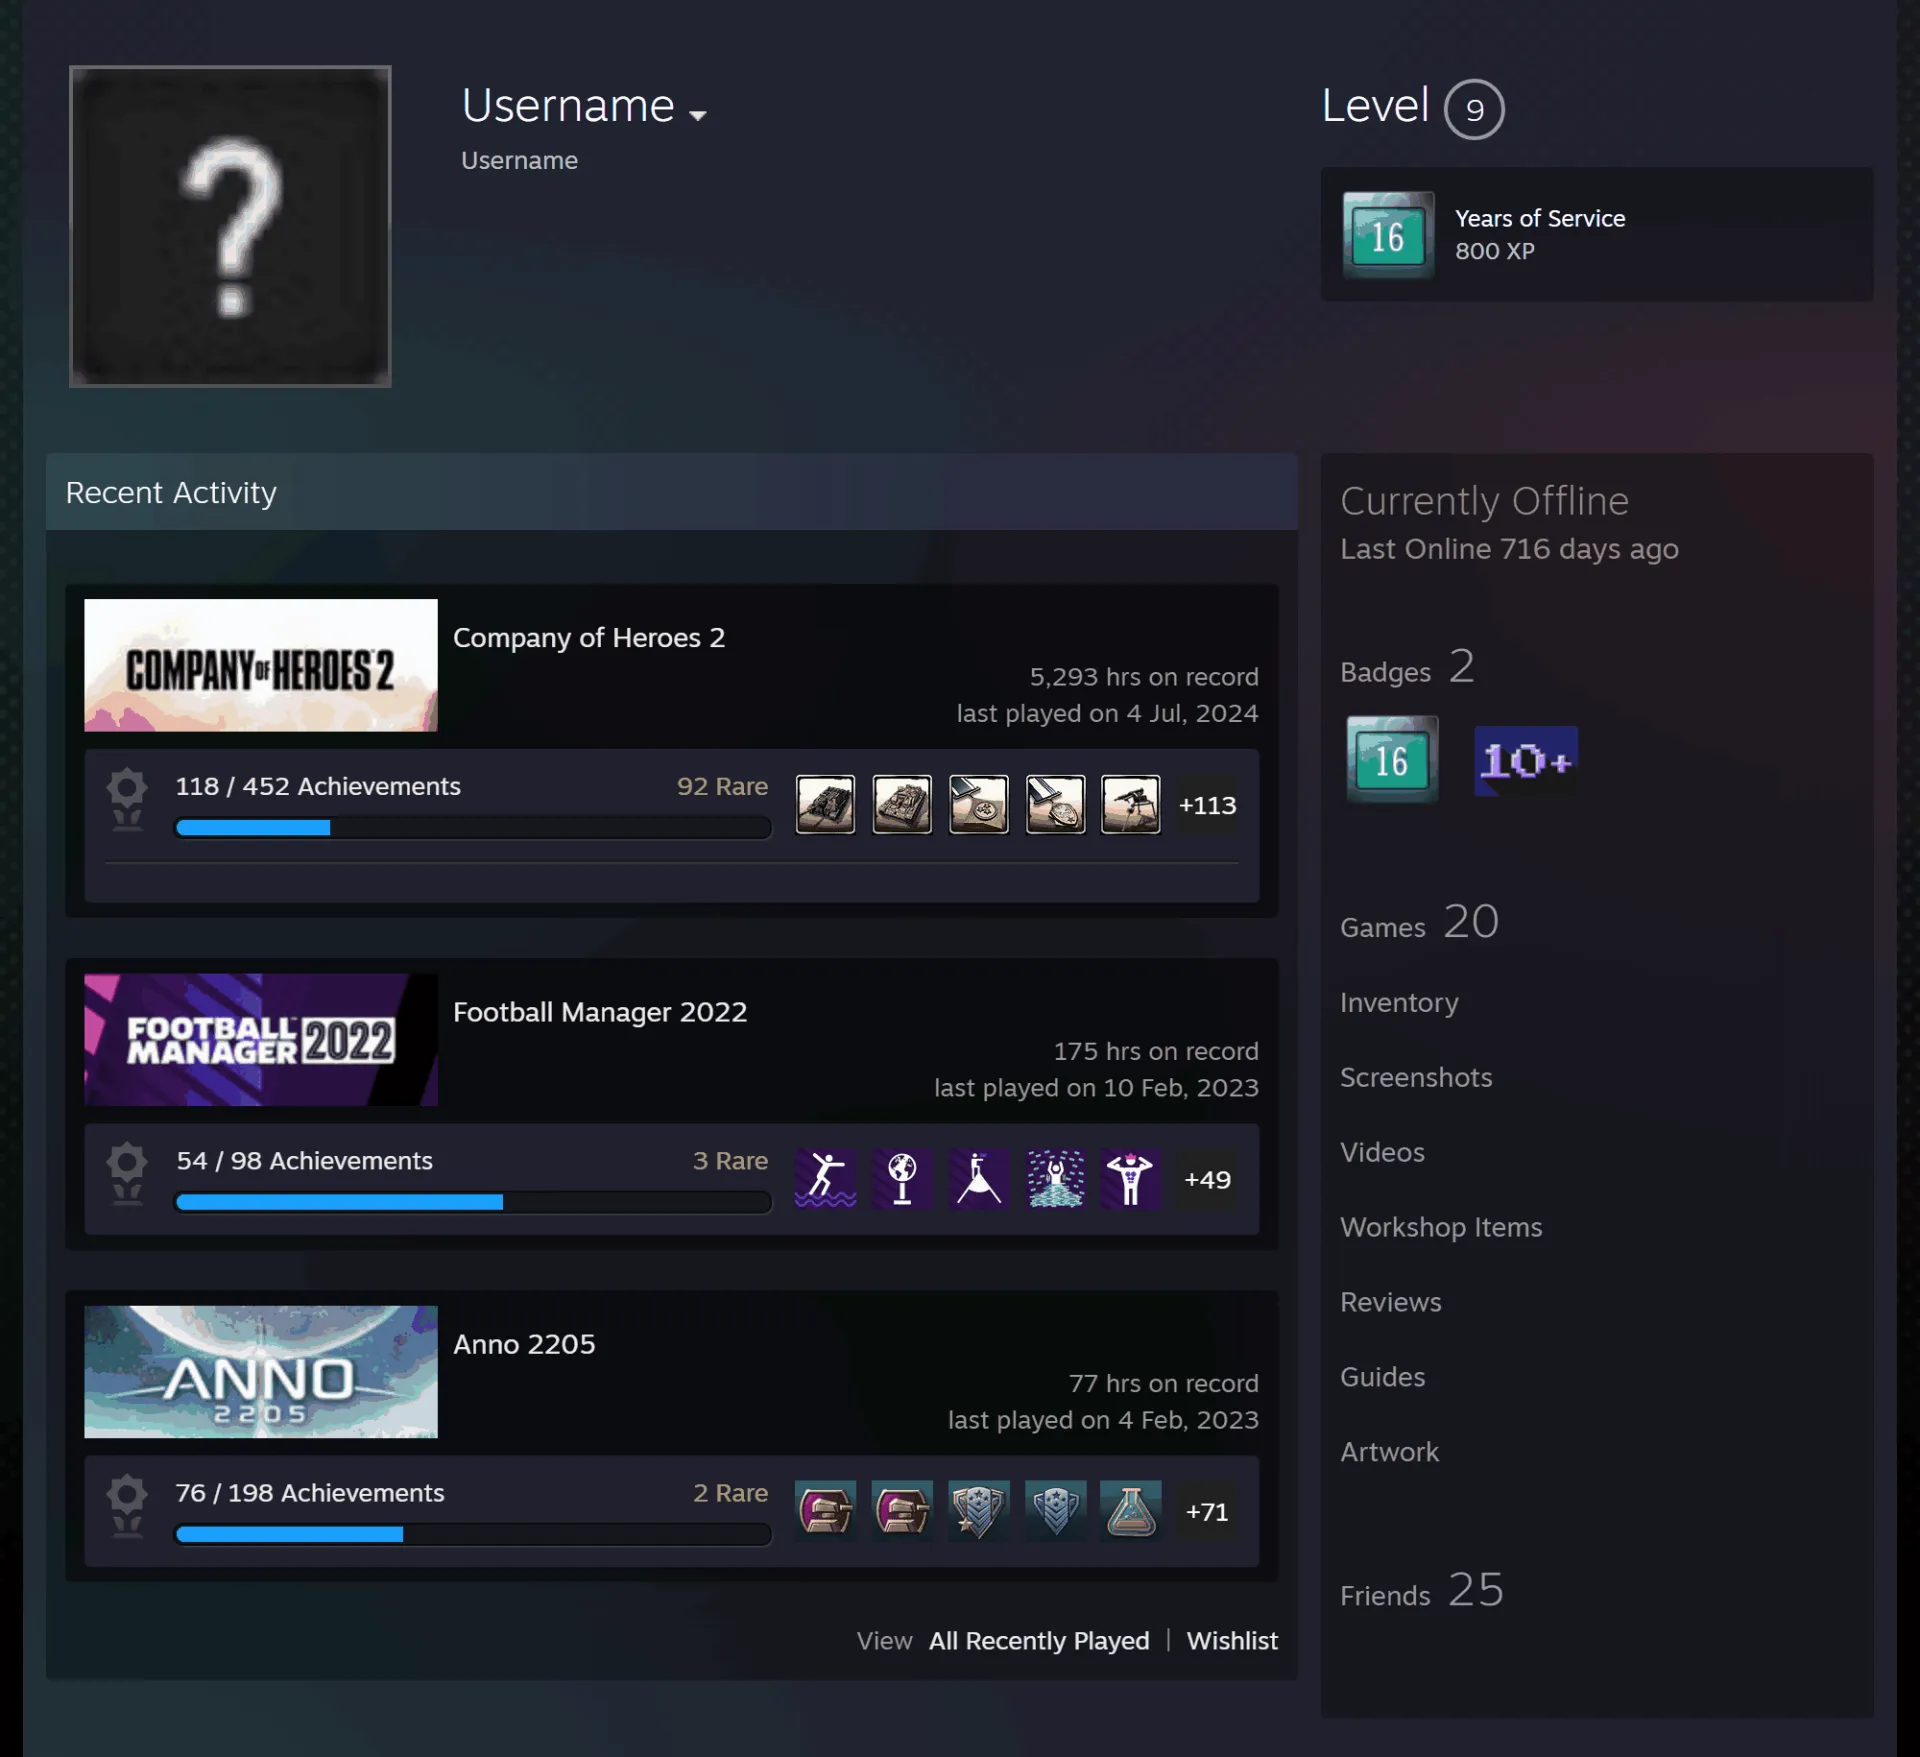1920x1757 pixels.
Task: Open the Football Manager 2022 game thumbnail
Action: [x=261, y=1039]
